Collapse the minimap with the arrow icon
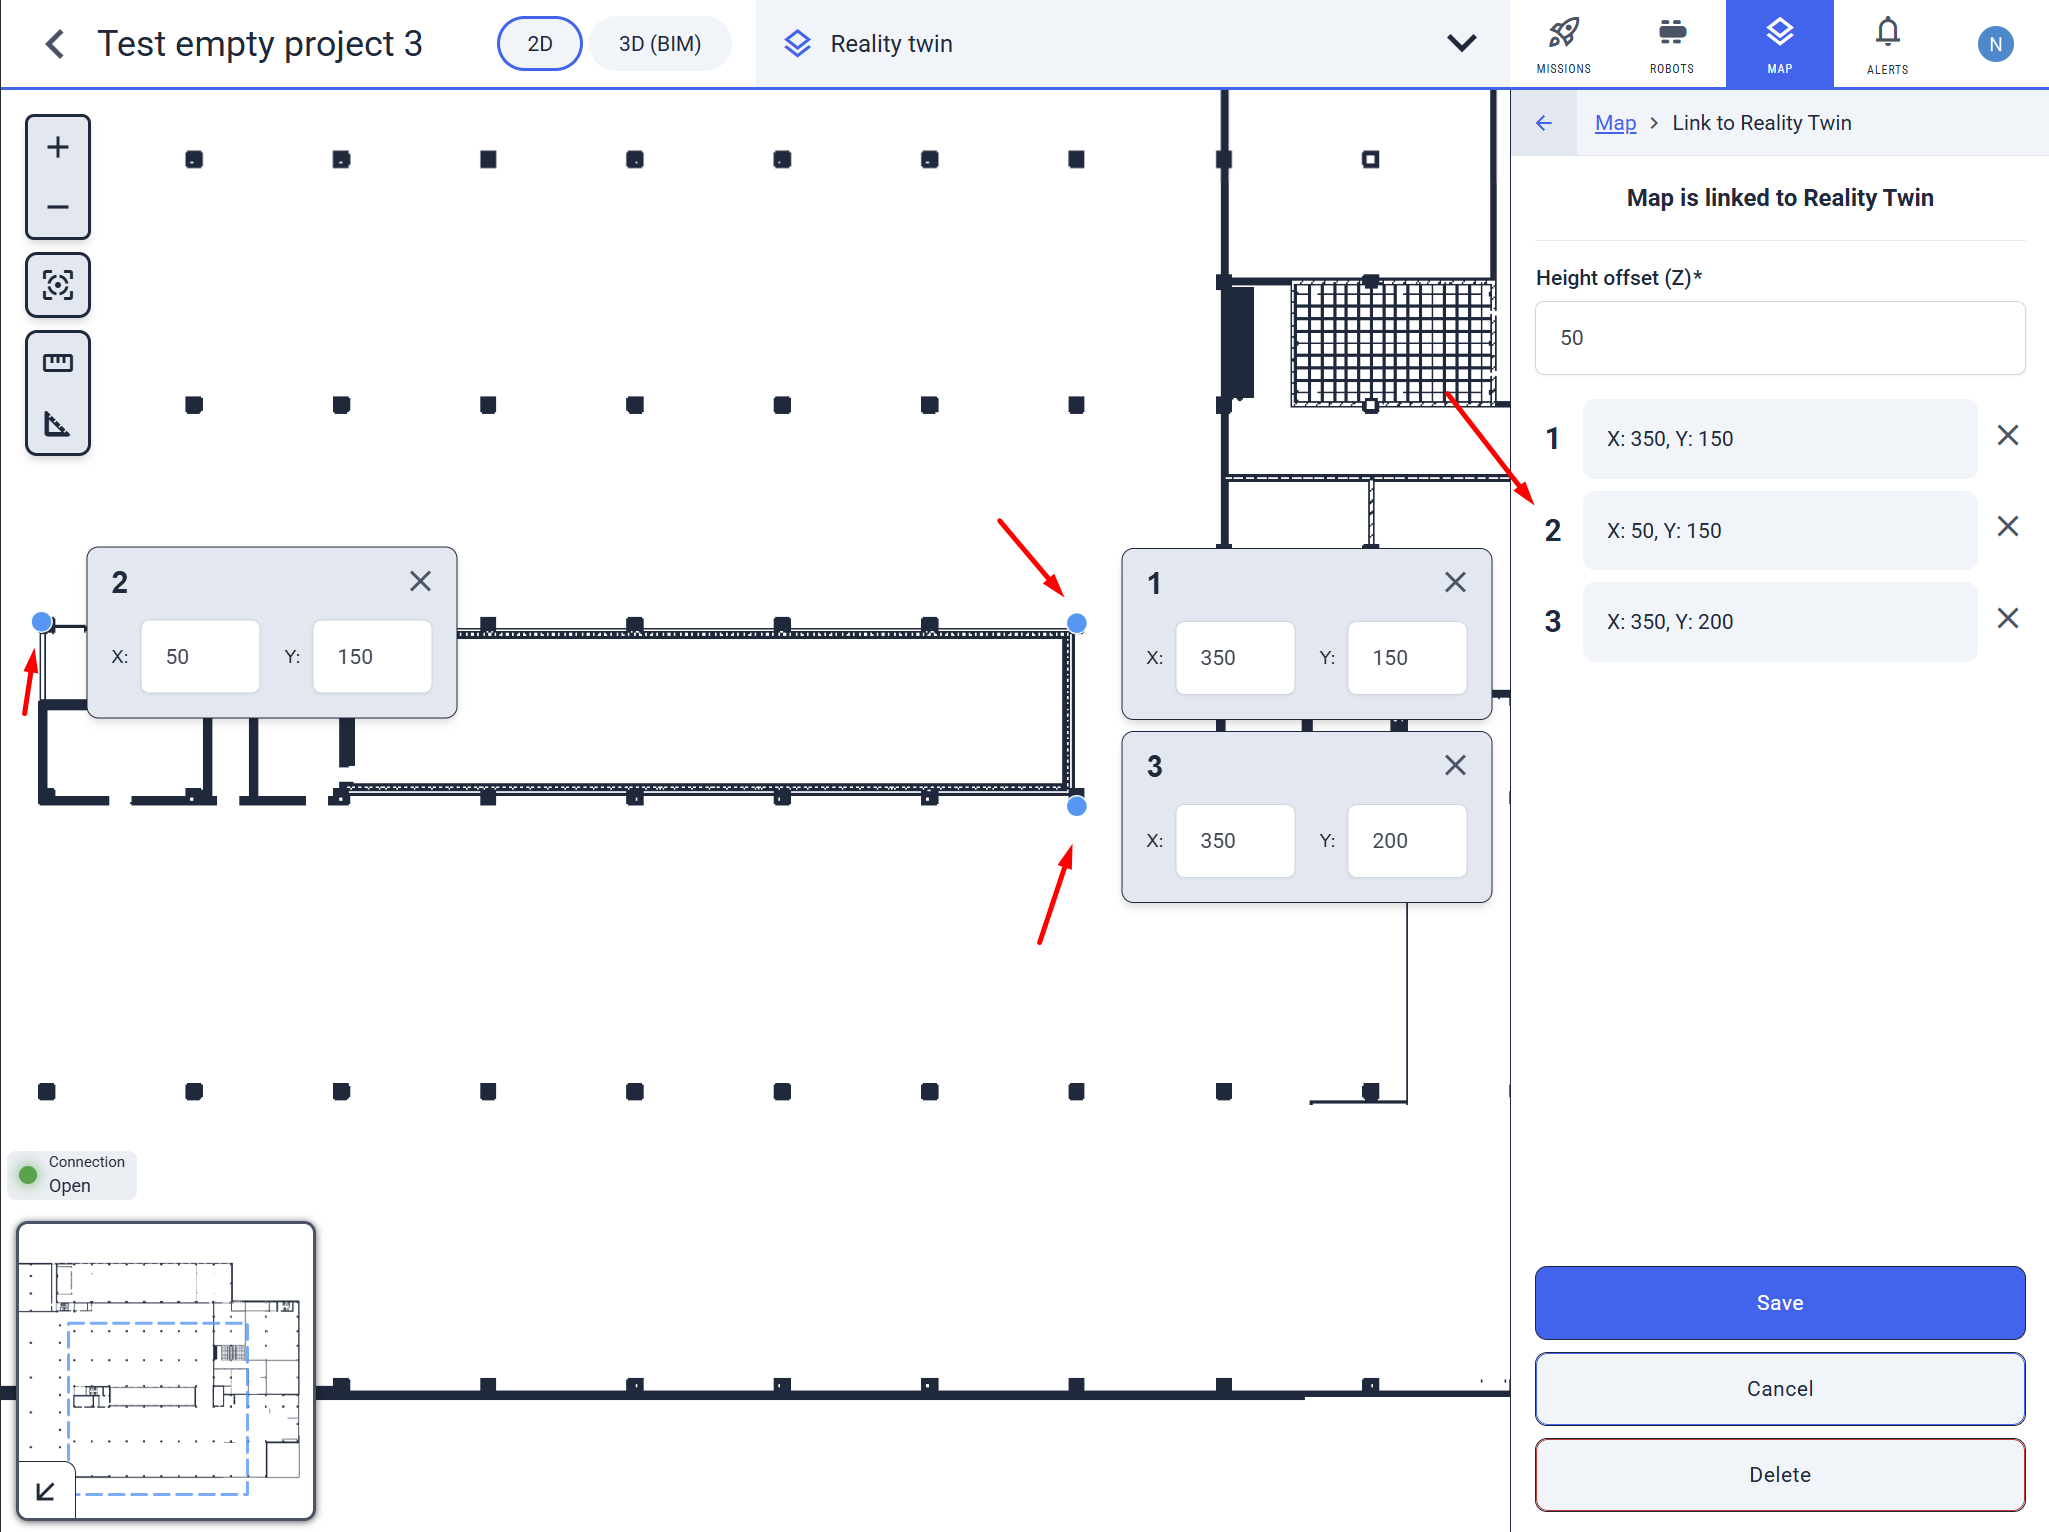The image size is (2049, 1532). [45, 1491]
